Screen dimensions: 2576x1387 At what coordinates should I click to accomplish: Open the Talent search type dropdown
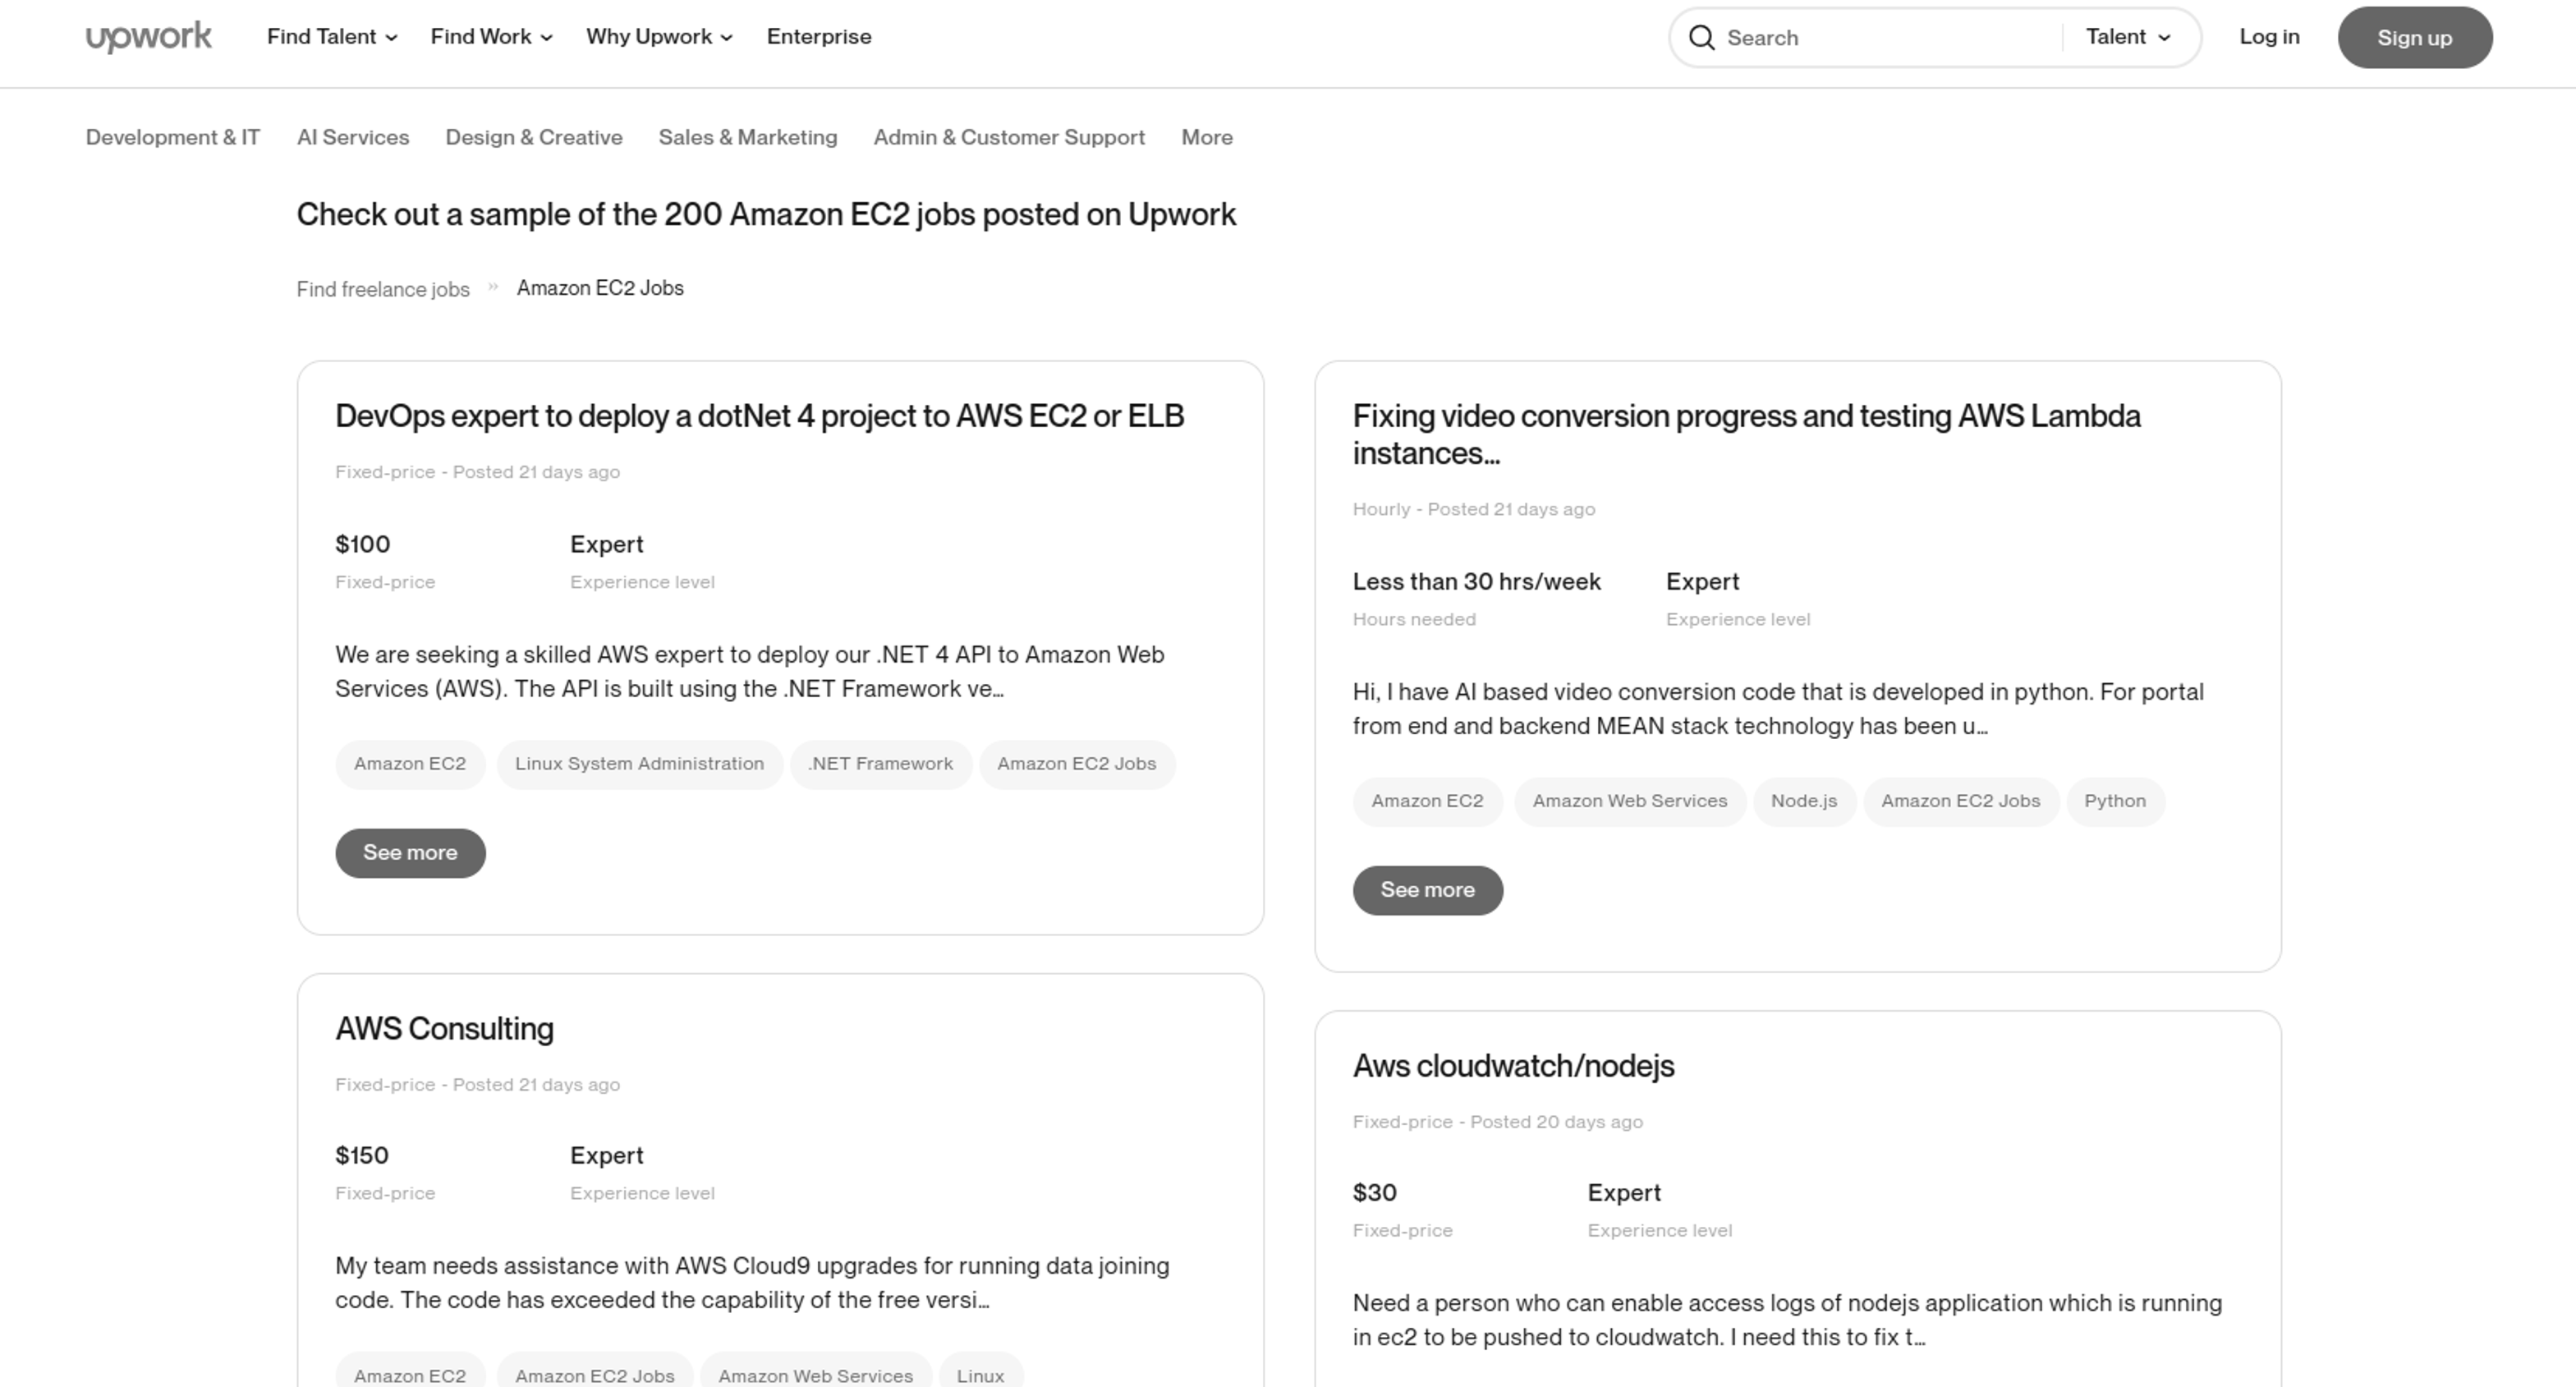[x=2128, y=37]
